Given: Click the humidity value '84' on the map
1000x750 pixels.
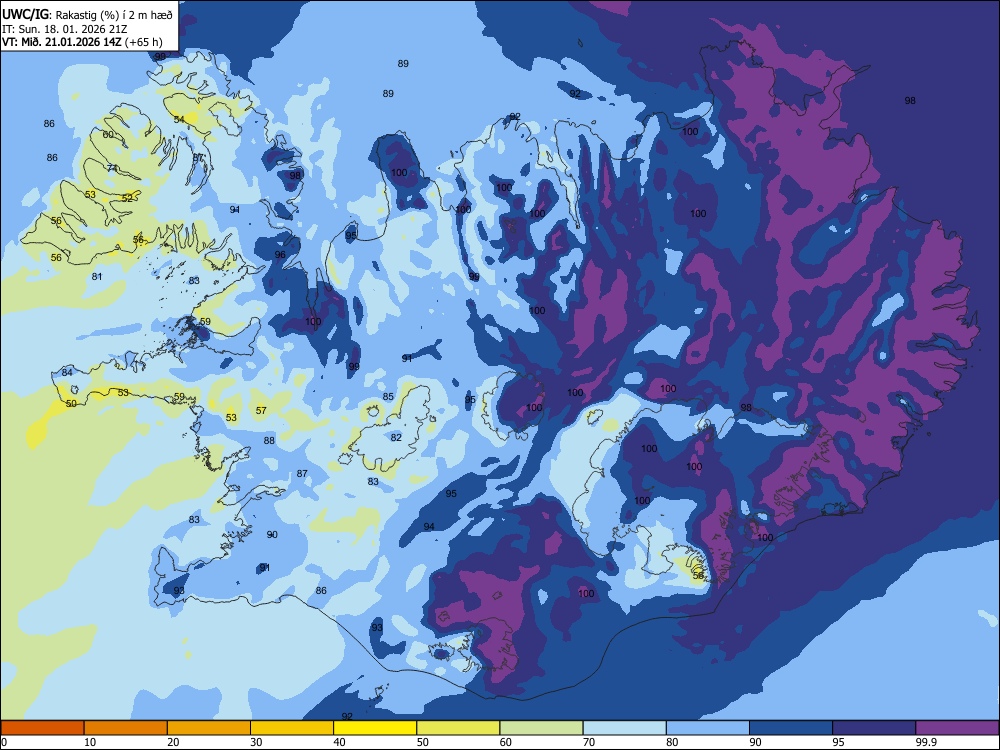Looking at the screenshot, I should coord(67,372).
